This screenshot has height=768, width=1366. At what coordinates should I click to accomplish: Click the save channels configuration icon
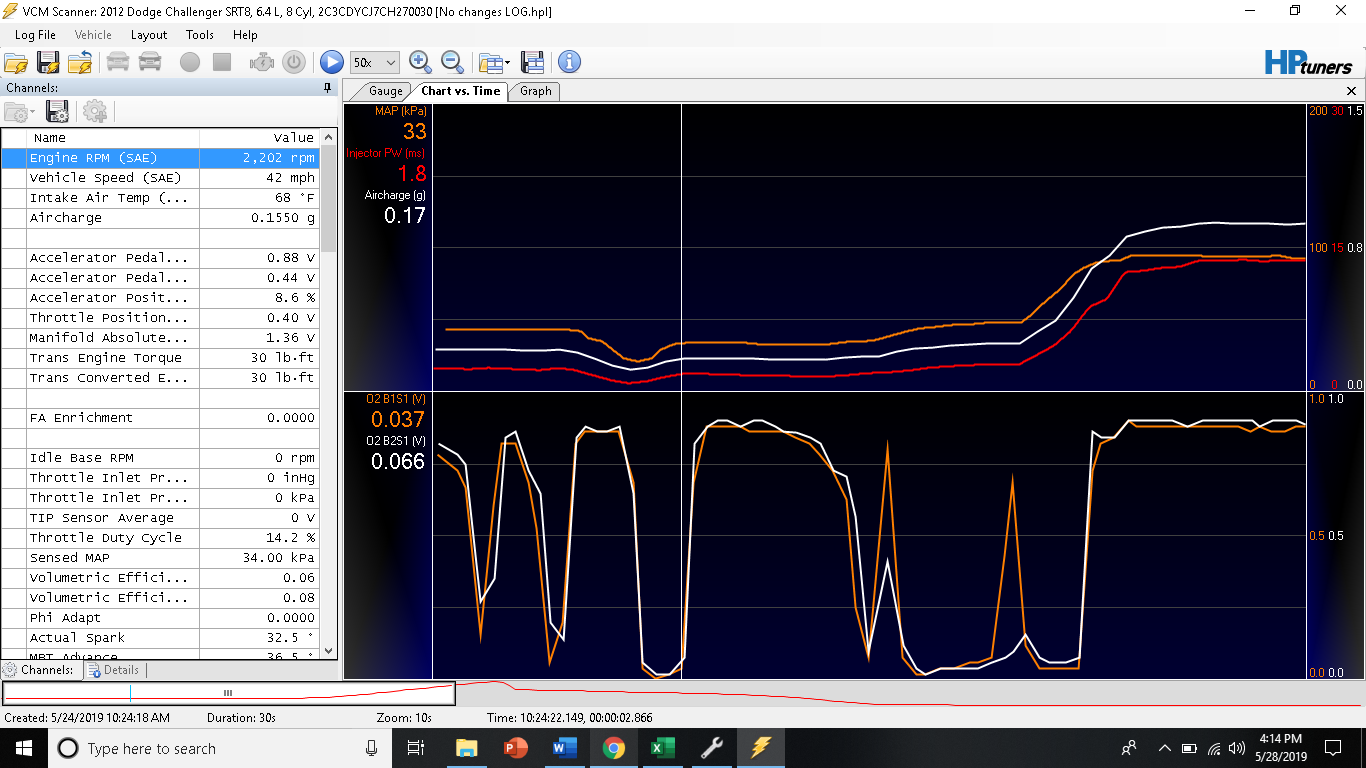point(57,111)
